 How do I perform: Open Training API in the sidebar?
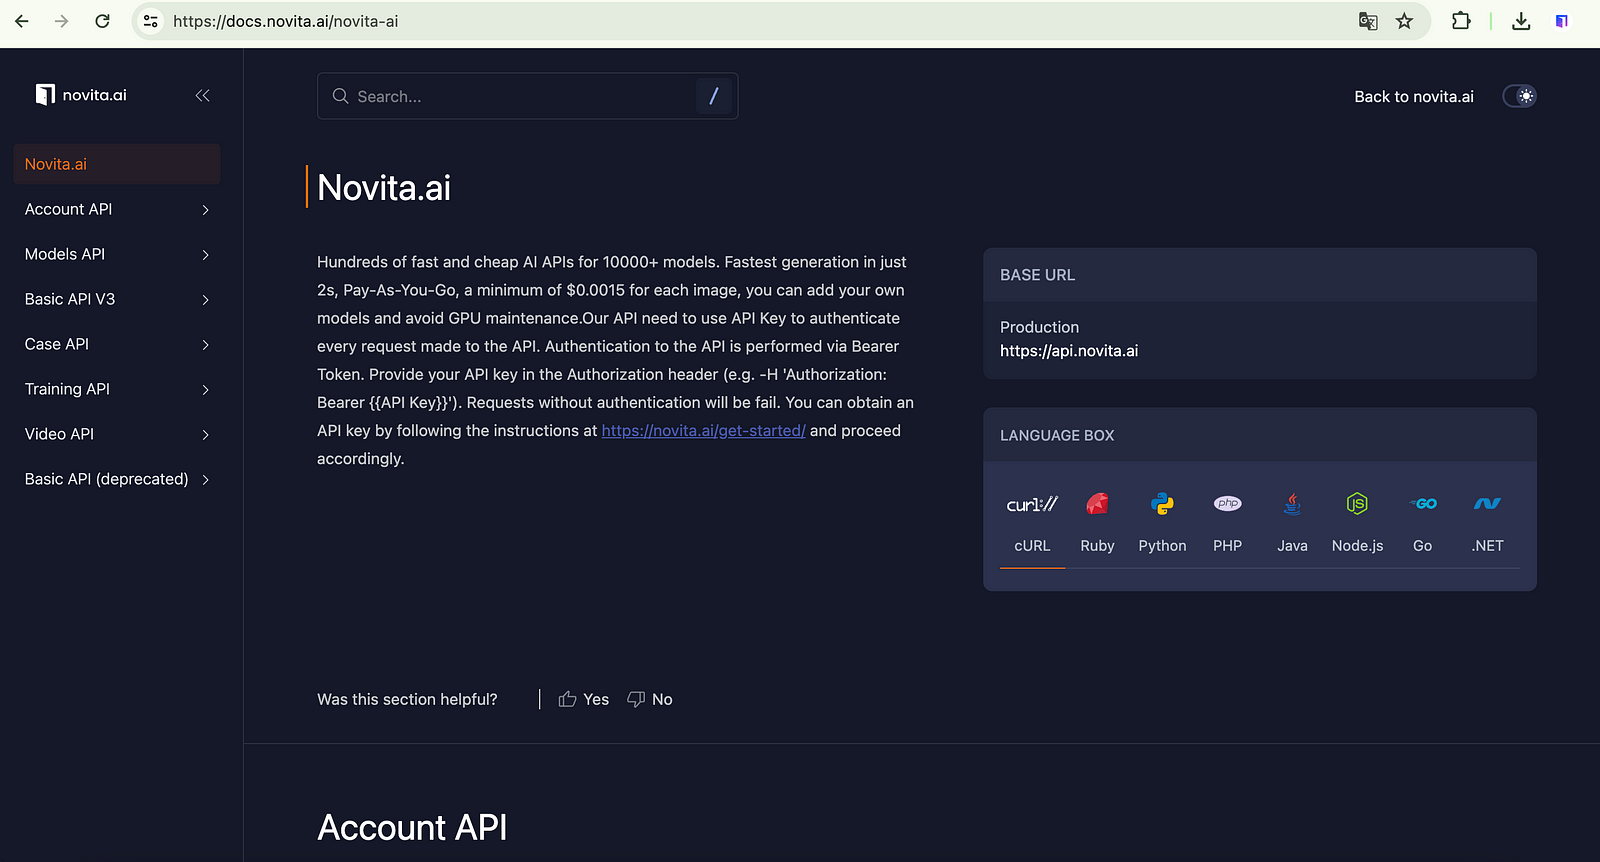point(67,389)
